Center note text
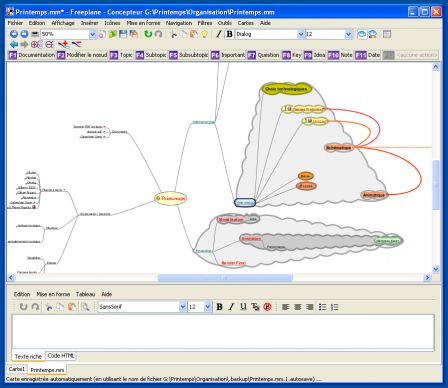Screen dimensions: 448x388 click(x=298, y=307)
